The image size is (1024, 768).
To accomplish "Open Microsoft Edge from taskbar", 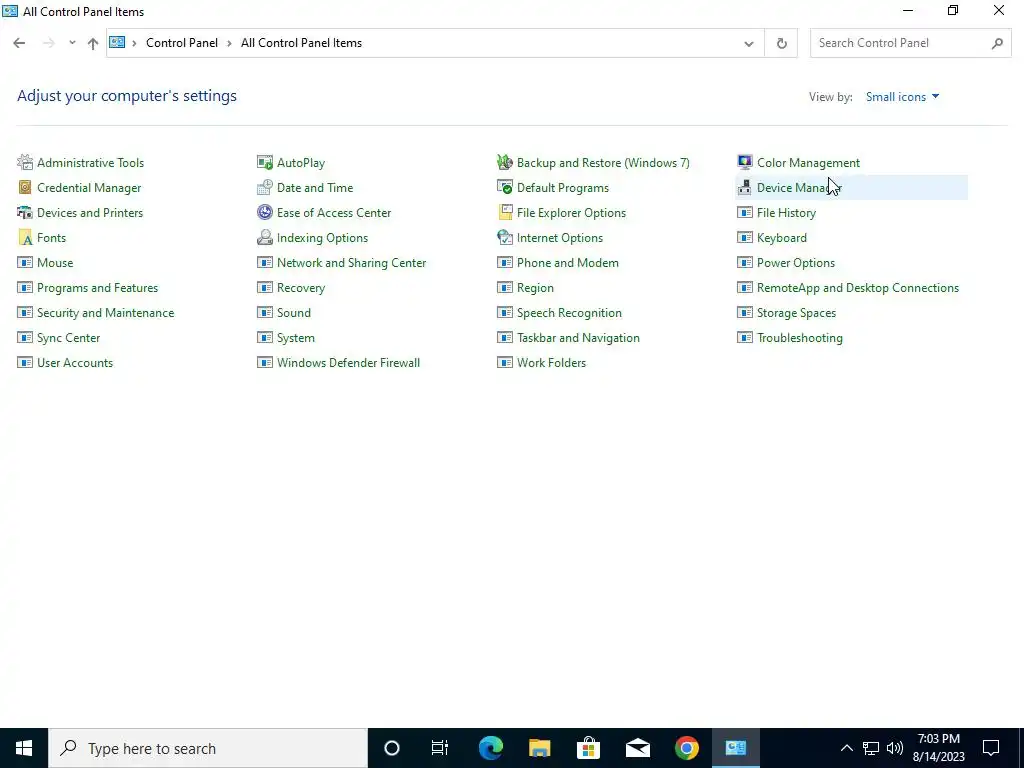I will coord(490,748).
